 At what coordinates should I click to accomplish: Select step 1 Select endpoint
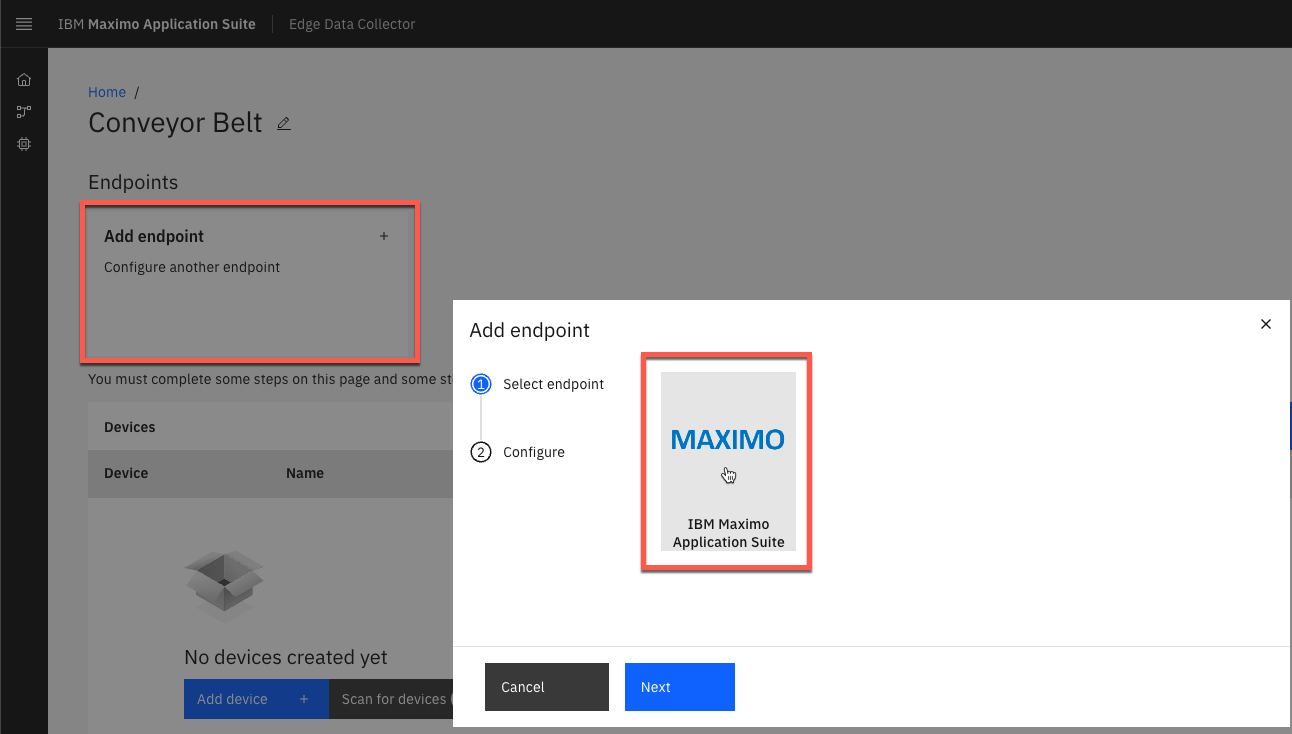[x=538, y=384]
